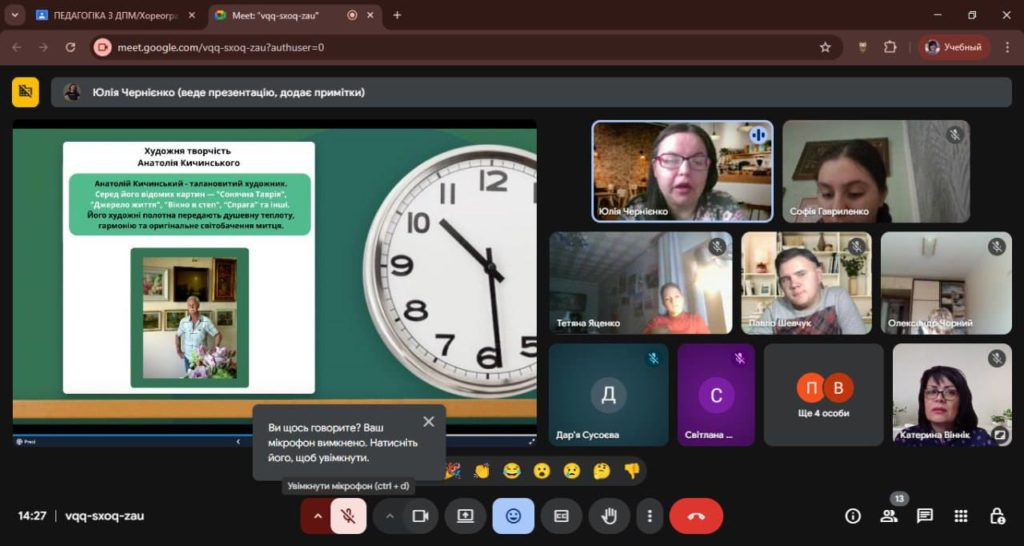The image size is (1024, 546).
Task: Raise your hand in the meeting
Action: (x=608, y=516)
